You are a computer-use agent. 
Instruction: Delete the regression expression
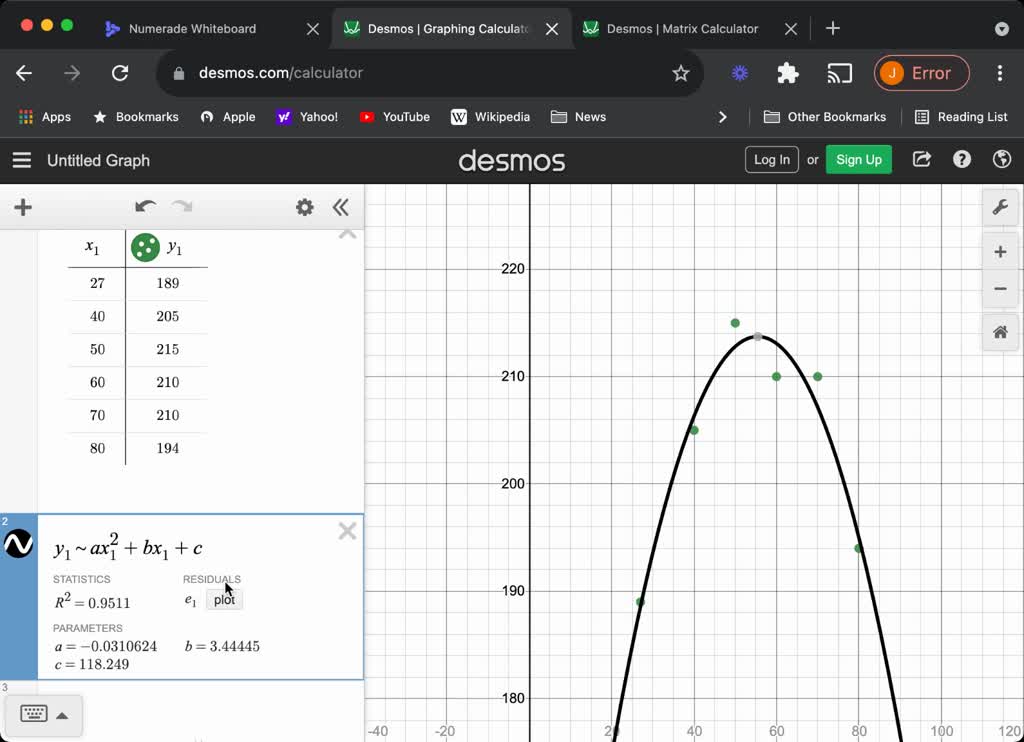click(x=347, y=531)
